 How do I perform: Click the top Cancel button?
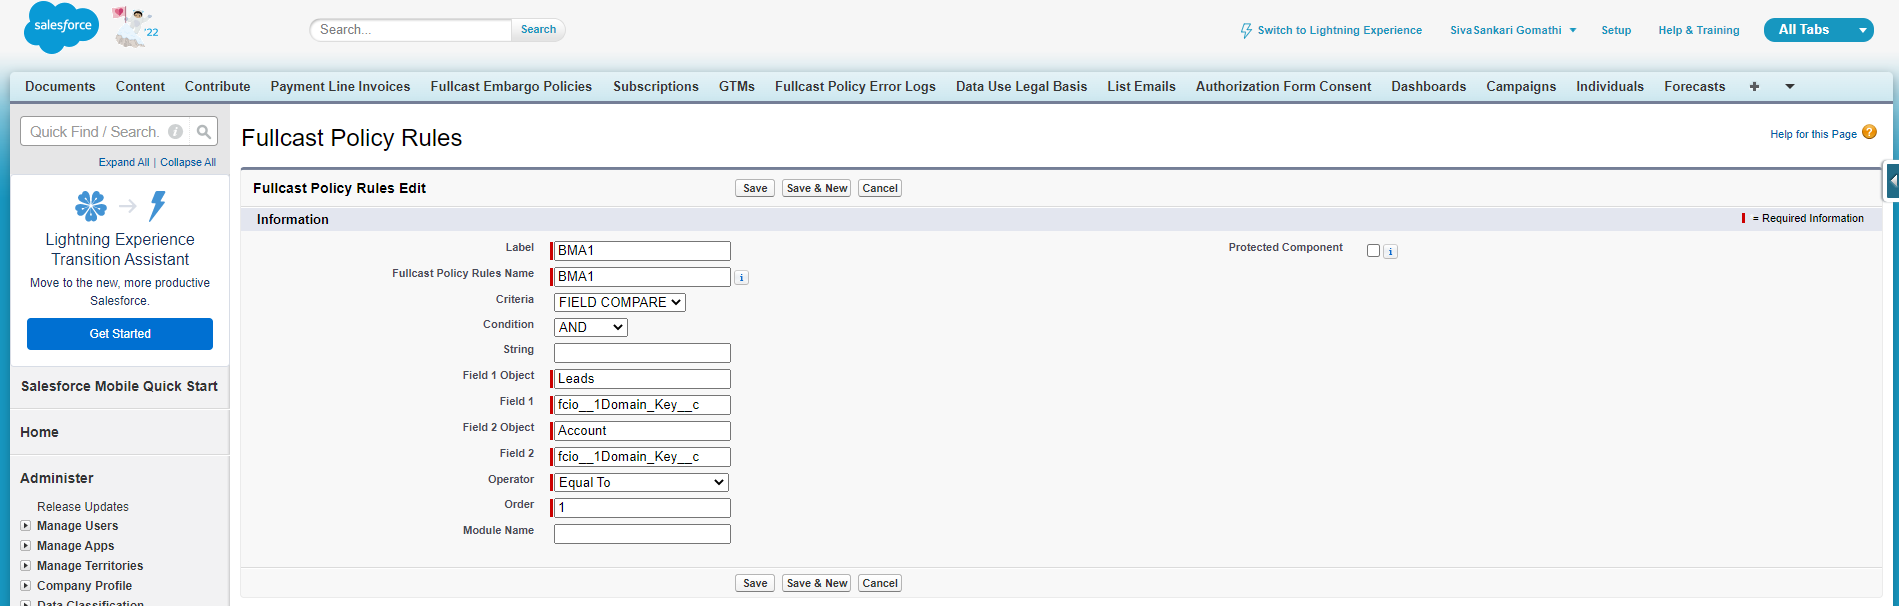click(880, 188)
